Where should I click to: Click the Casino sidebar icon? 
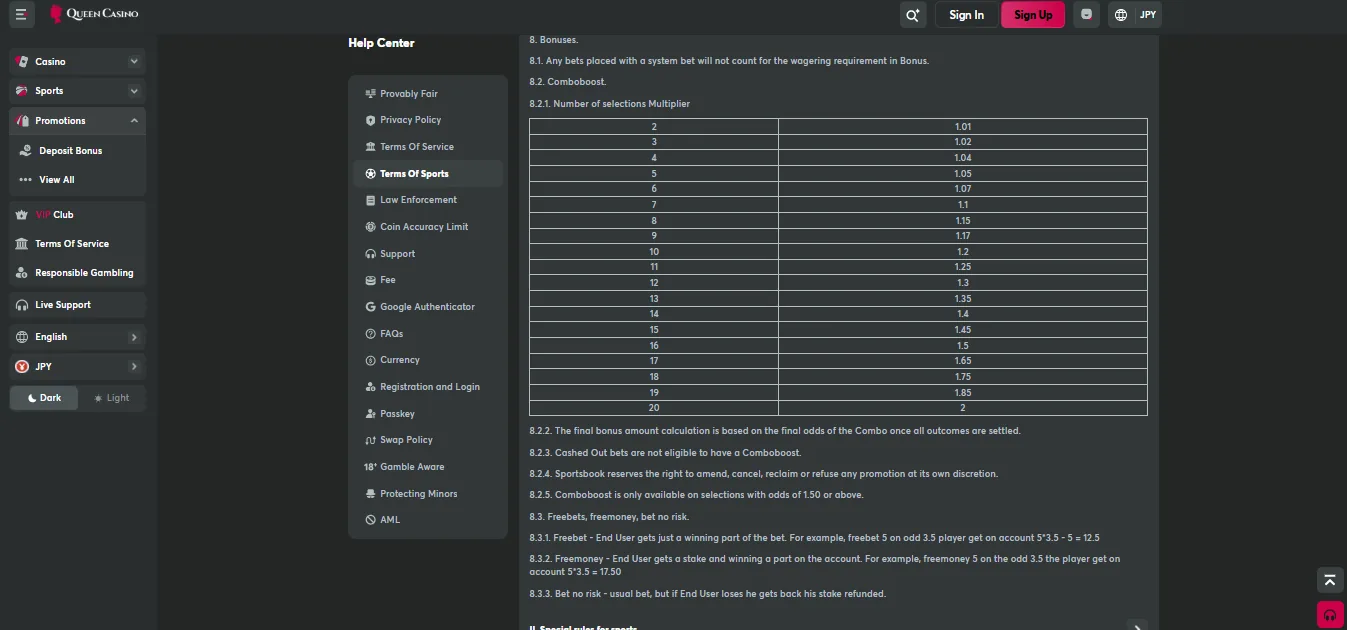coord(22,61)
